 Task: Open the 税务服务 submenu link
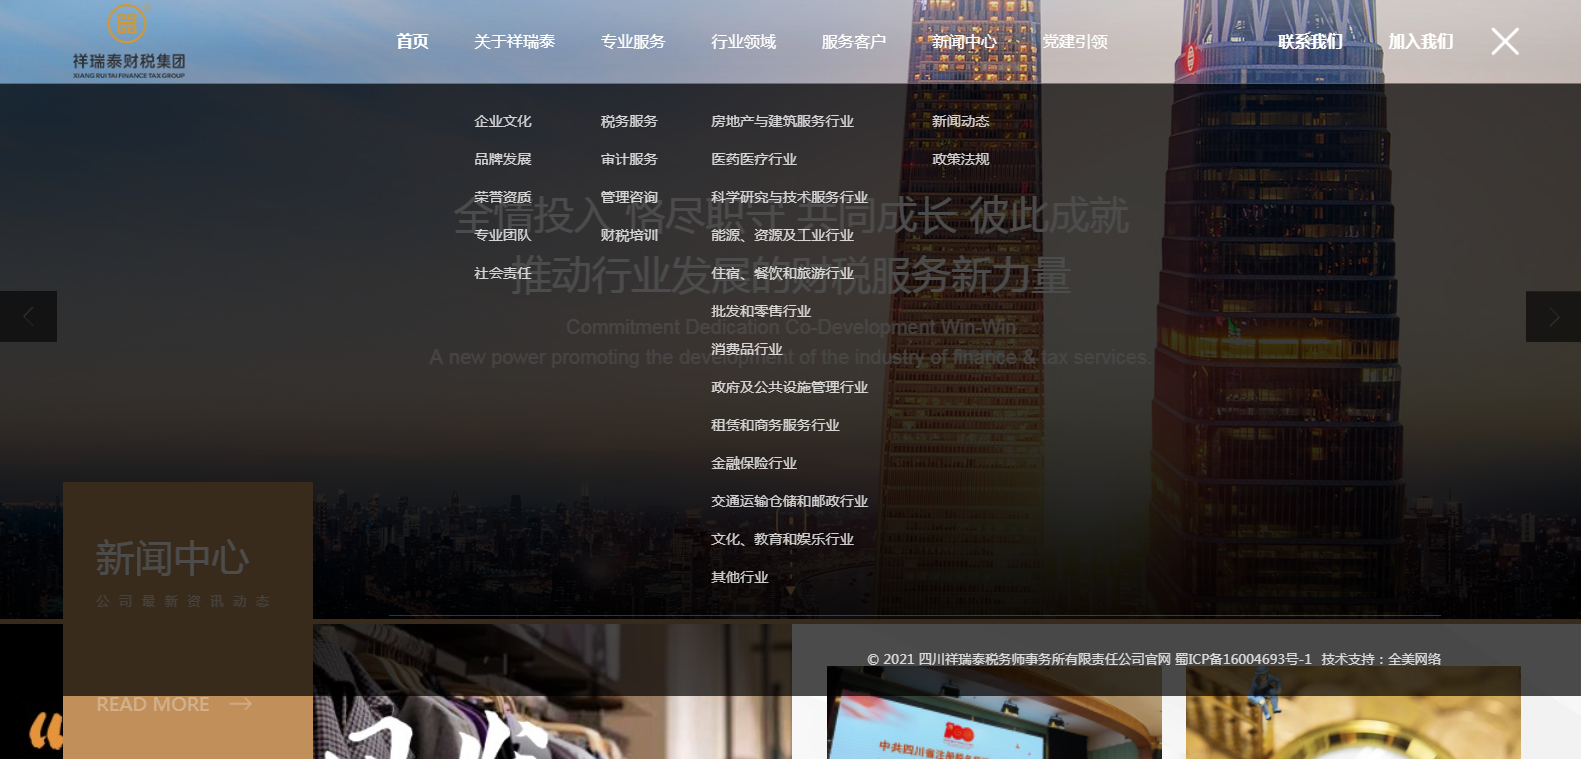tap(629, 121)
